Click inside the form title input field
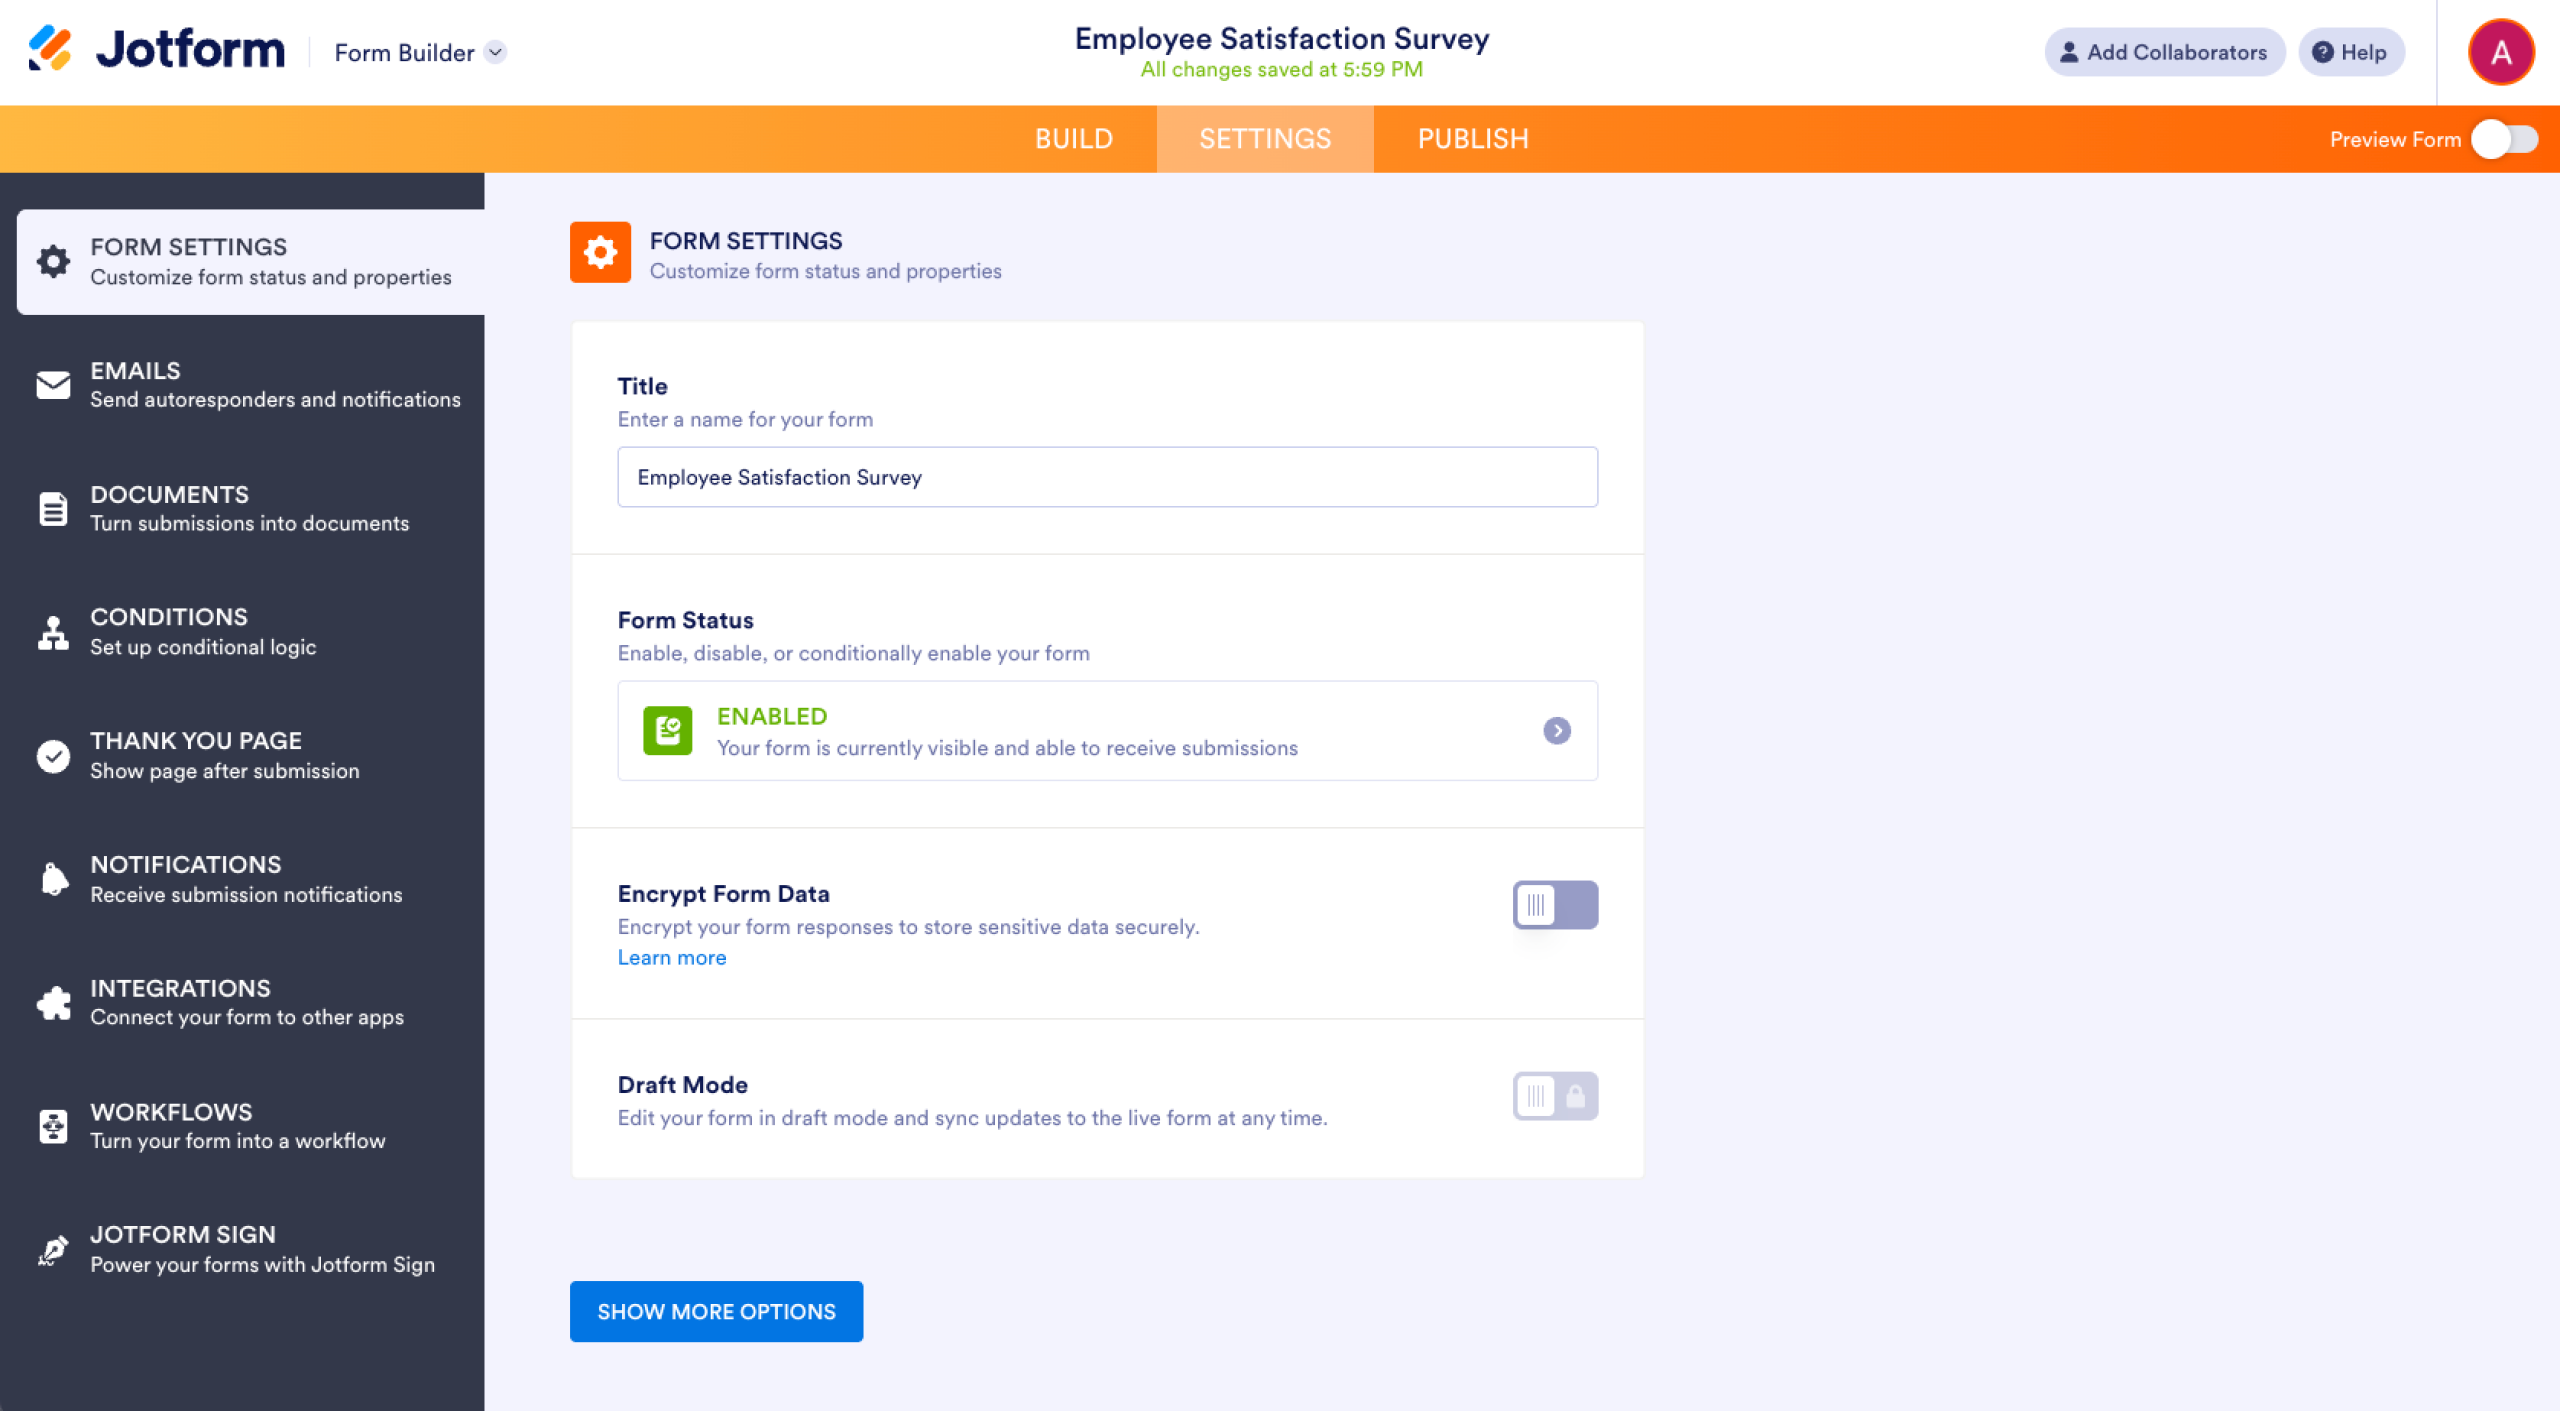This screenshot has height=1411, width=2560. click(x=1106, y=477)
